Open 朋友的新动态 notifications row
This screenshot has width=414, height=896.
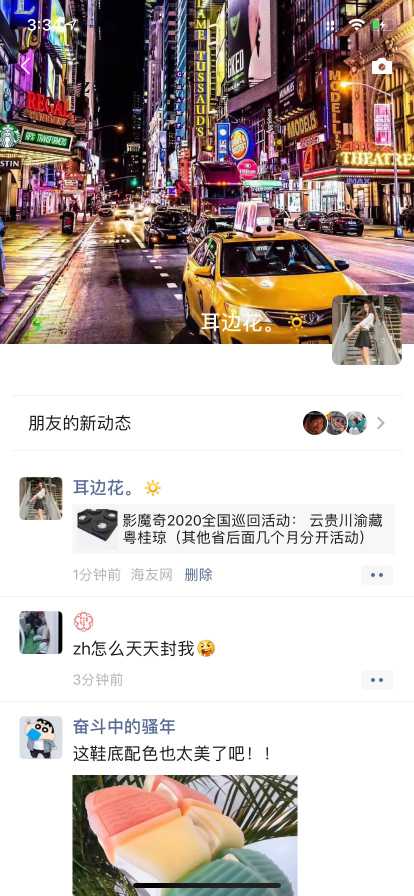(207, 423)
